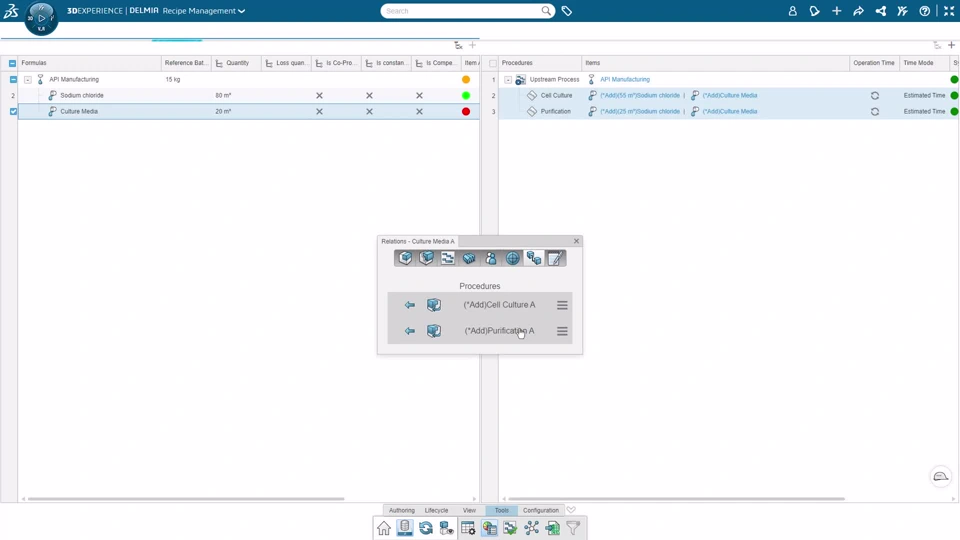The width and height of the screenshot is (960, 540).
Task: Open (*Add)(55 m³)Sodium chloride link
Action: click(640, 96)
